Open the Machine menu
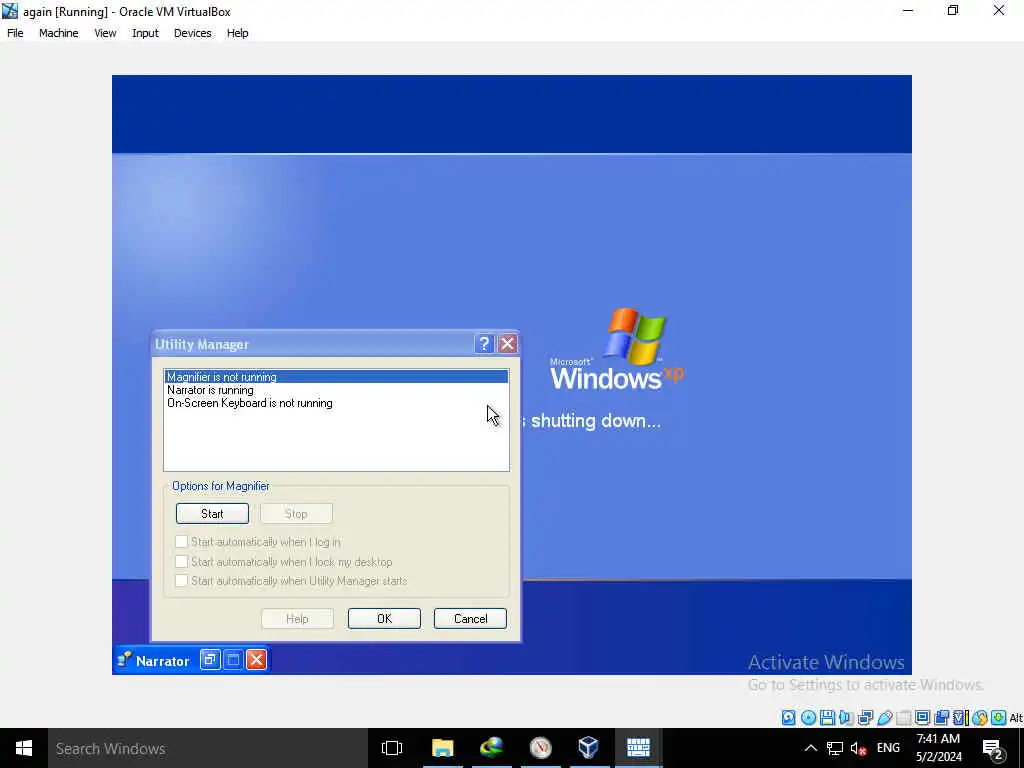1024x768 pixels. tap(59, 33)
